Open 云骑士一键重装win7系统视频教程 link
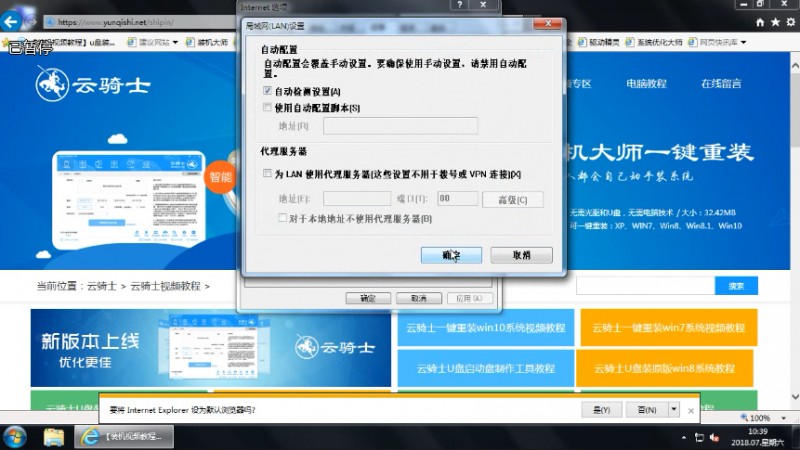Screen dimensions: 800x450 669,328
